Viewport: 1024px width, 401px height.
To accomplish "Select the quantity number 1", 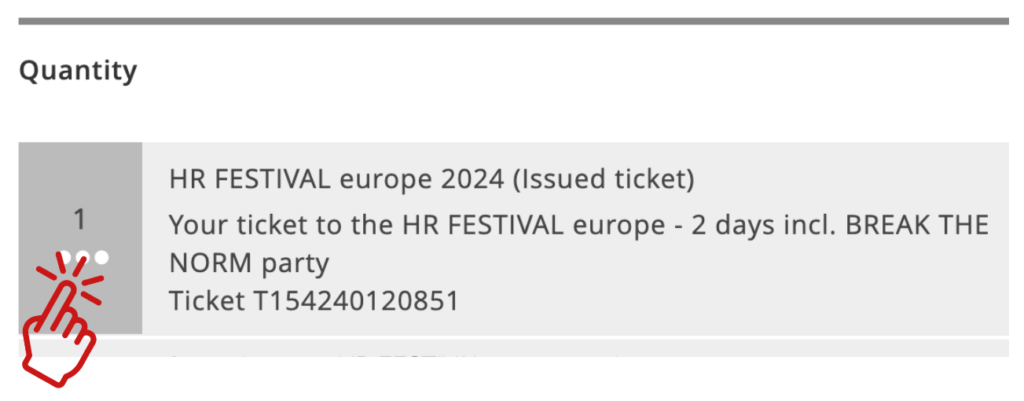I will coord(80,220).
